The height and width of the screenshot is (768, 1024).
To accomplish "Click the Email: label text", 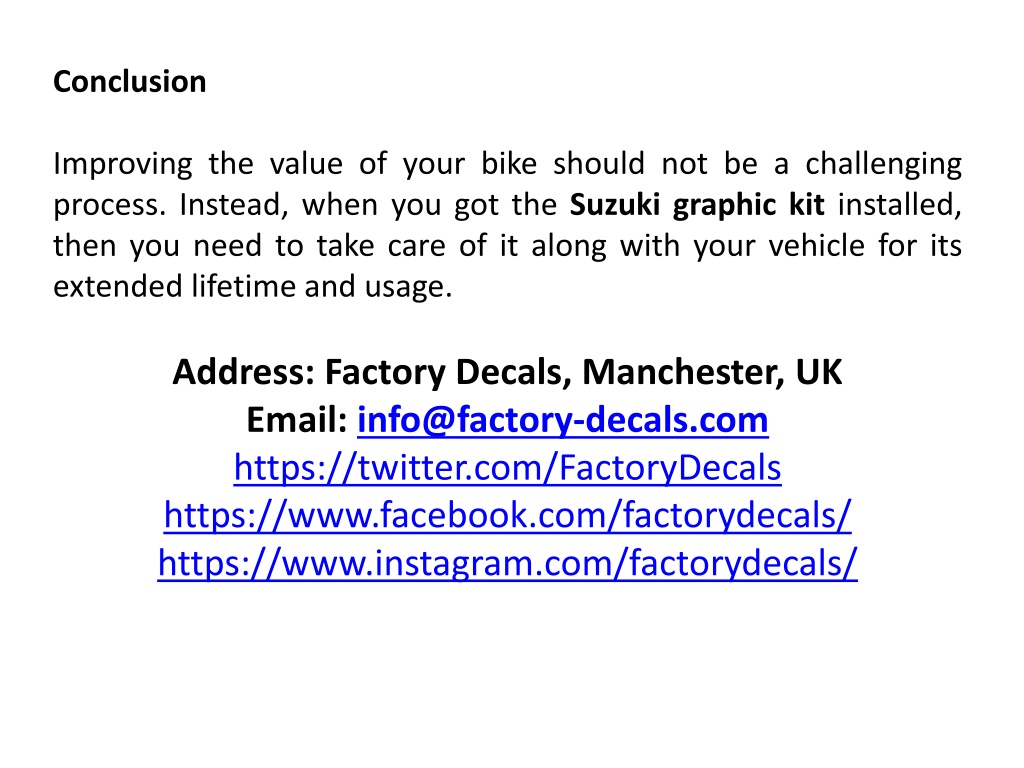I will [x=296, y=420].
